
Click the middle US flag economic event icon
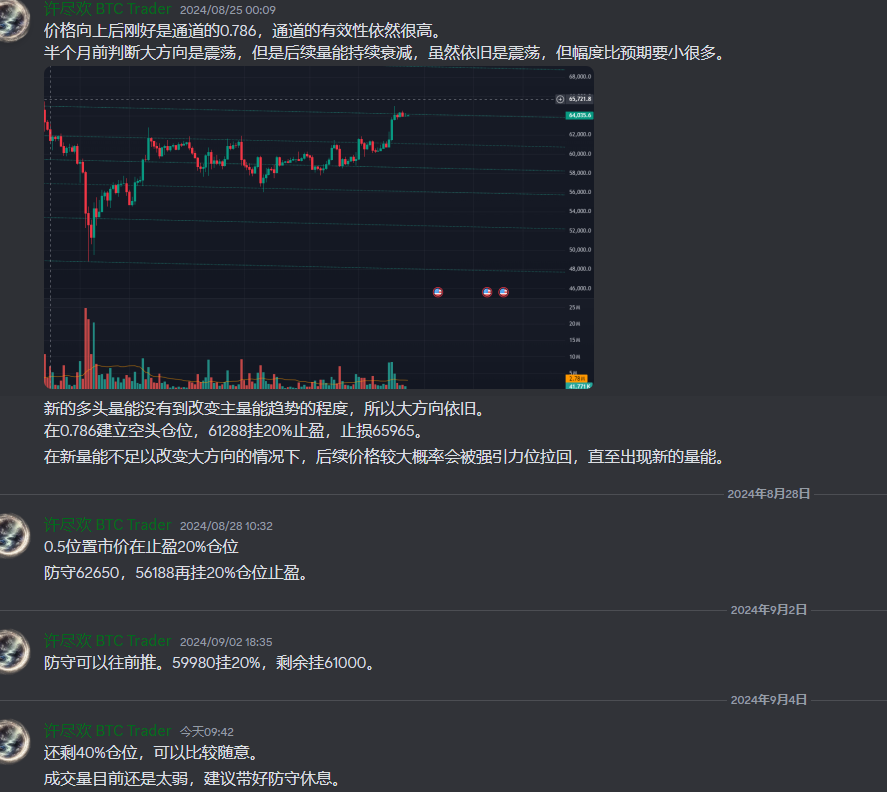click(x=487, y=291)
